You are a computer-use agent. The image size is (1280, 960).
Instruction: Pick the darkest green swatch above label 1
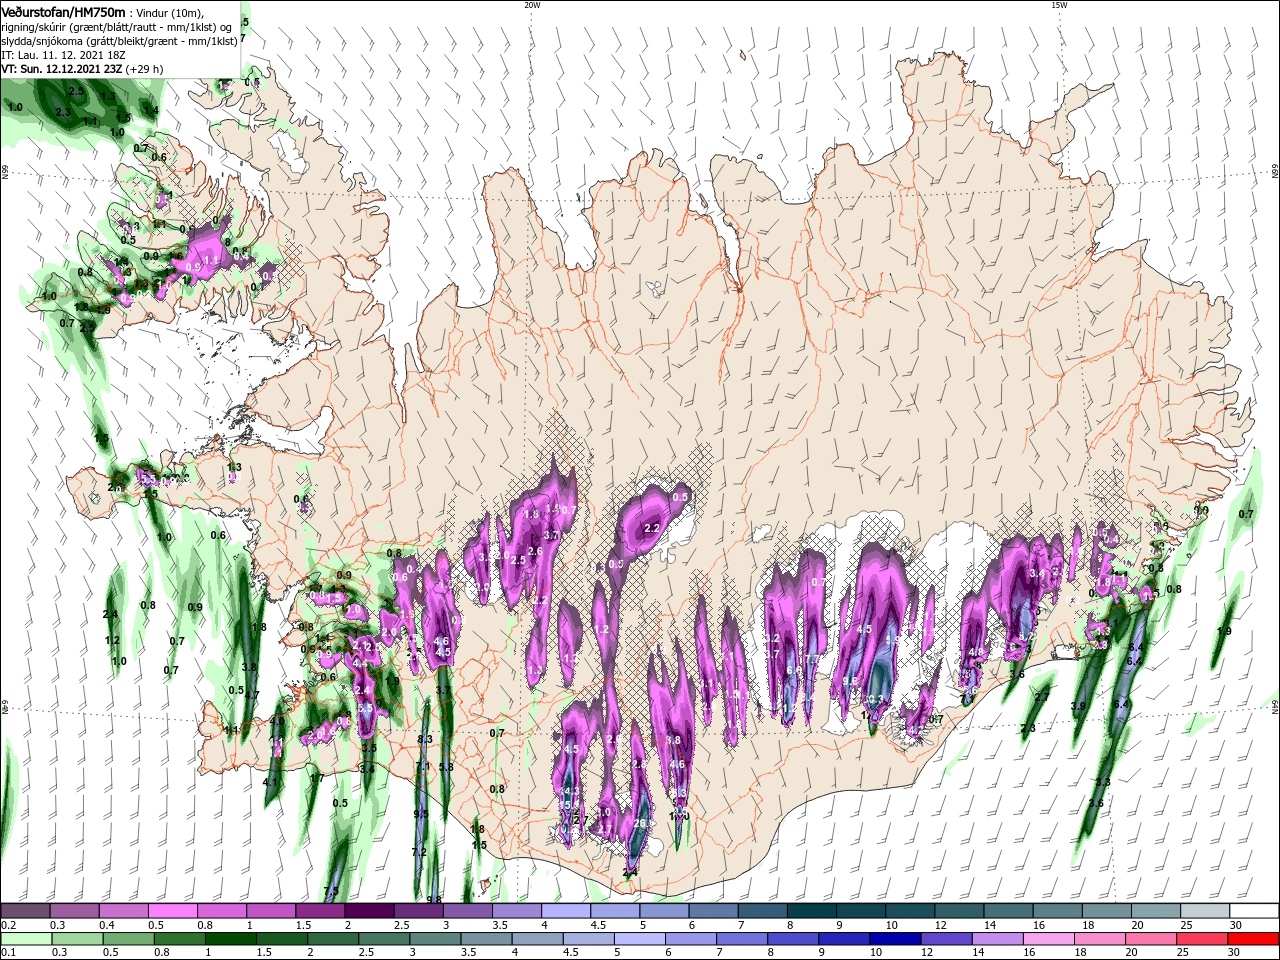click(230, 939)
